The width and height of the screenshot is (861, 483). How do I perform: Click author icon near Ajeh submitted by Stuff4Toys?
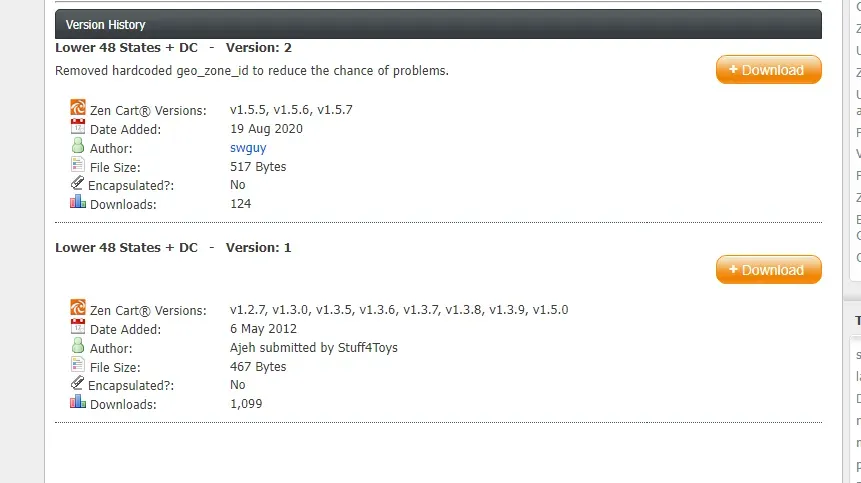tap(78, 345)
